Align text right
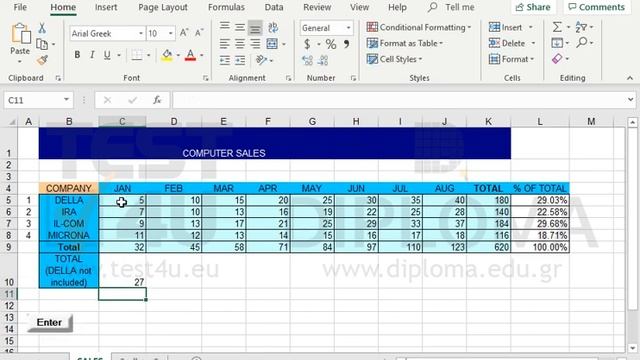Screen dimensions: 640x360 (256, 43)
